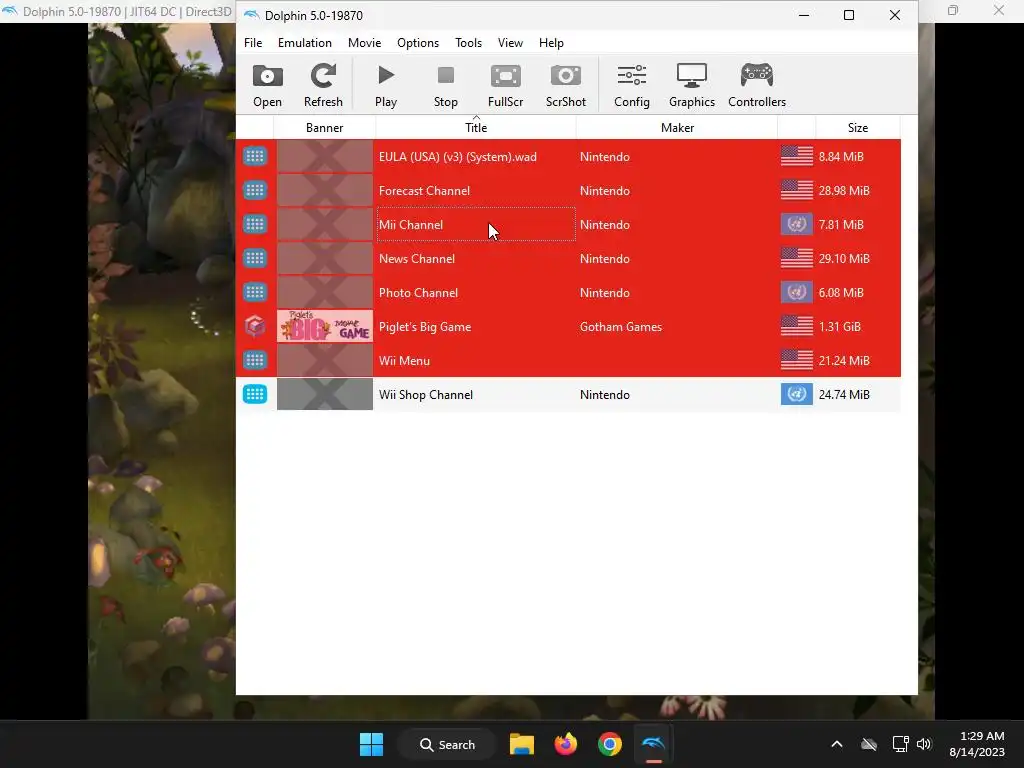Select News Channel title
Viewport: 1024px width, 768px height.
pyautogui.click(x=417, y=259)
